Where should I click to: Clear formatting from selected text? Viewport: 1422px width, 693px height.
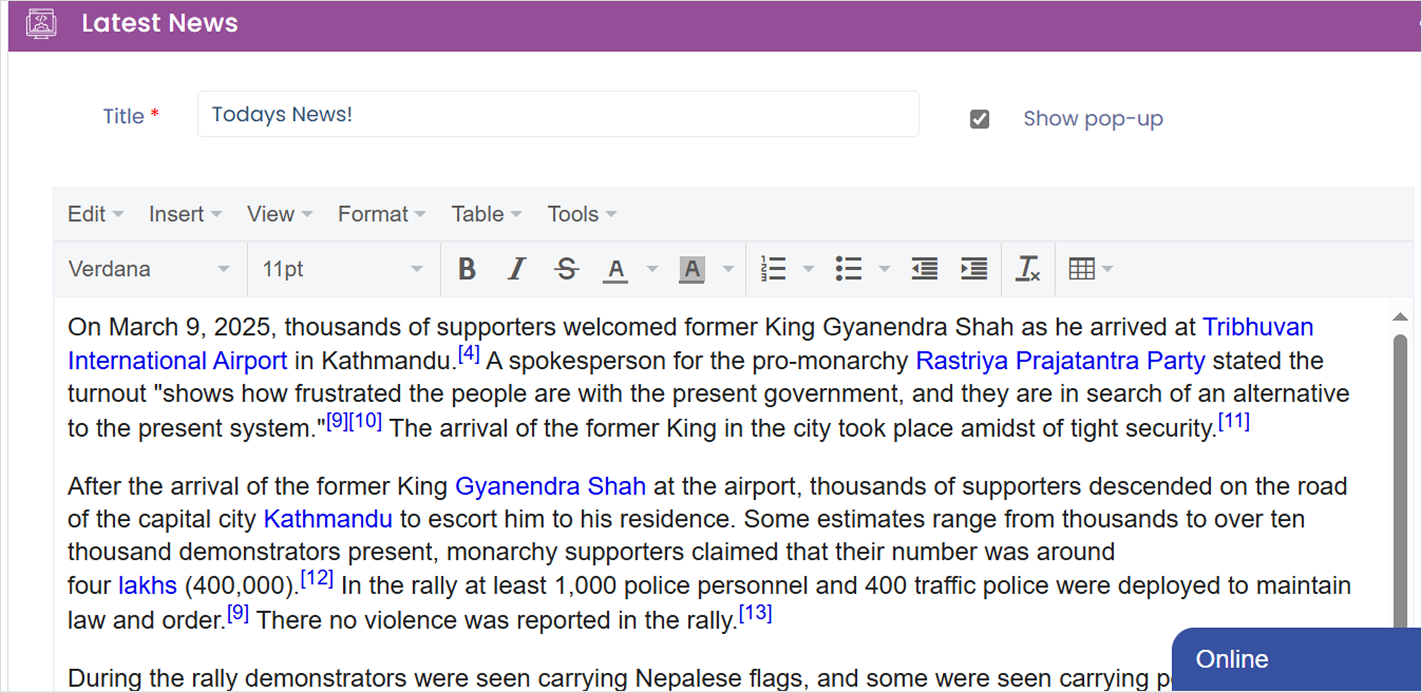(1028, 269)
